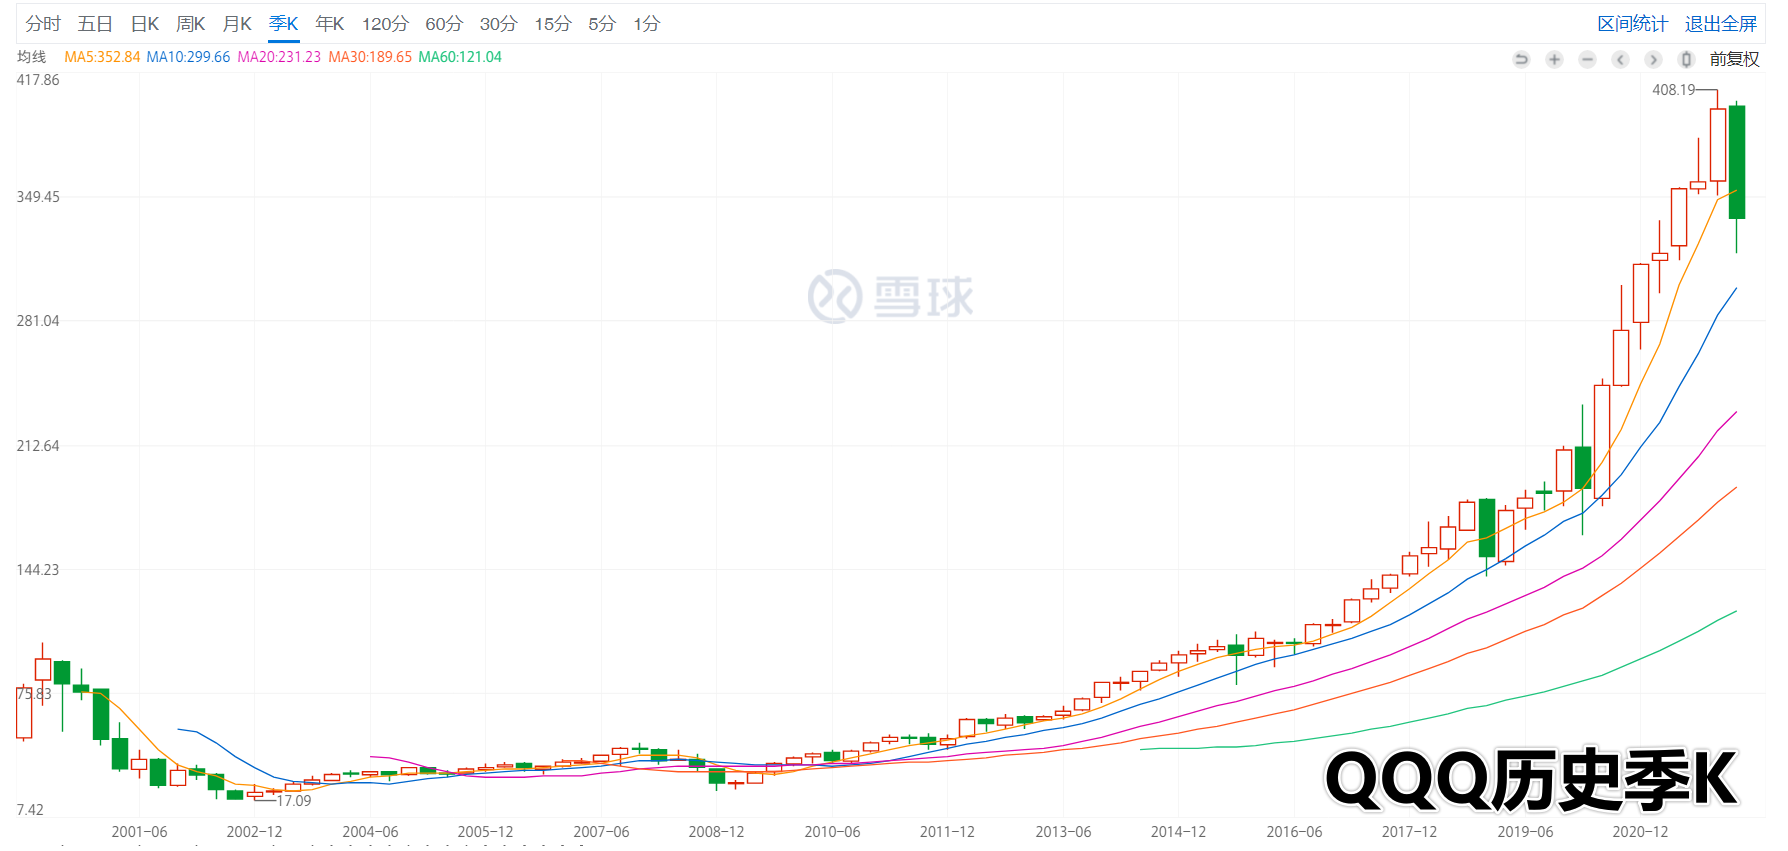Shift chart left with the left arrow icon
This screenshot has height=851, width=1788.
click(1620, 59)
